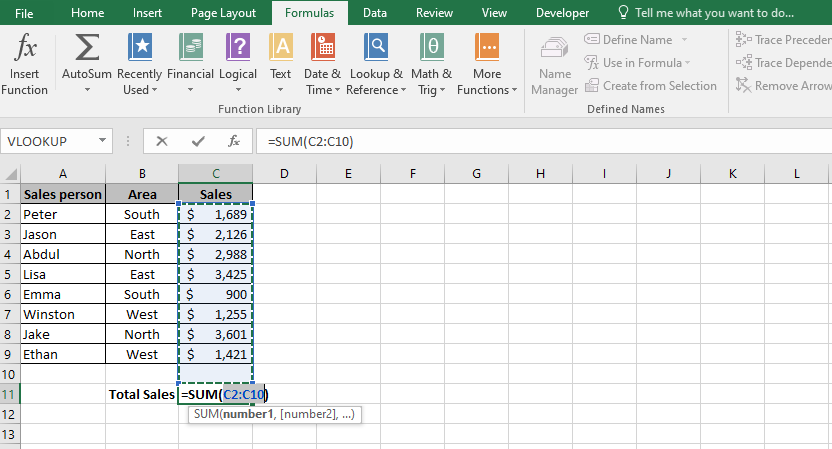Confirm the formula with the checkmark button

(198, 141)
